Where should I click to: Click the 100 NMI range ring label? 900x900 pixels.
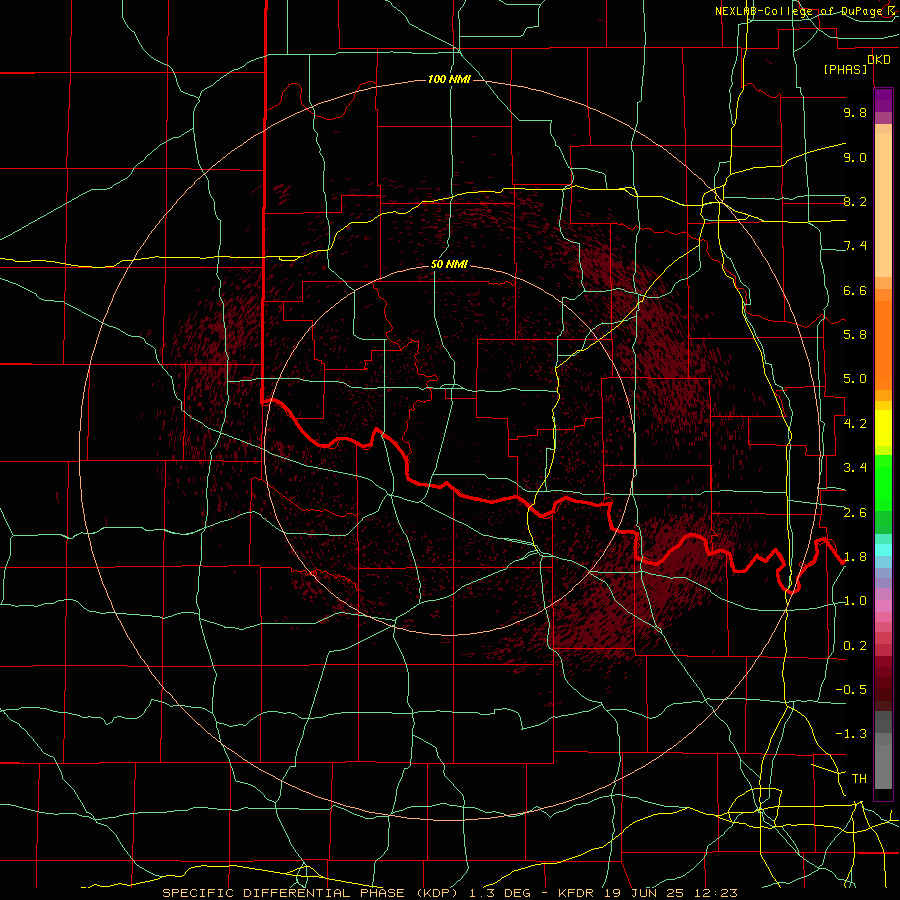(449, 79)
